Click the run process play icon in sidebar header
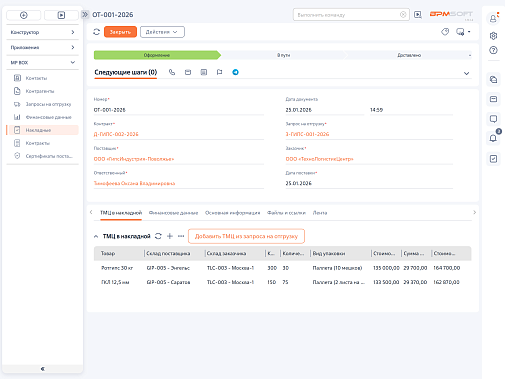Screen dimensions: 505x379 tap(61, 15)
